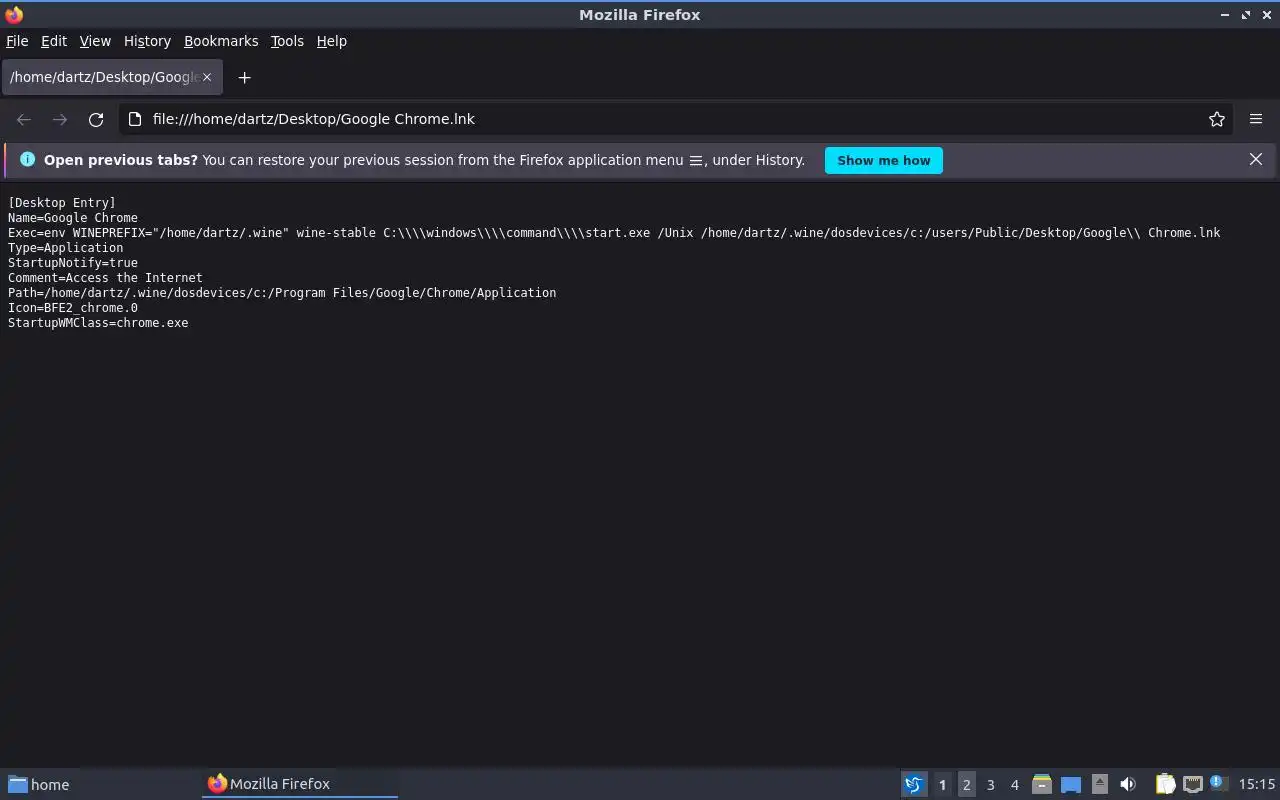Click the update notifier alert icon

[1218, 783]
